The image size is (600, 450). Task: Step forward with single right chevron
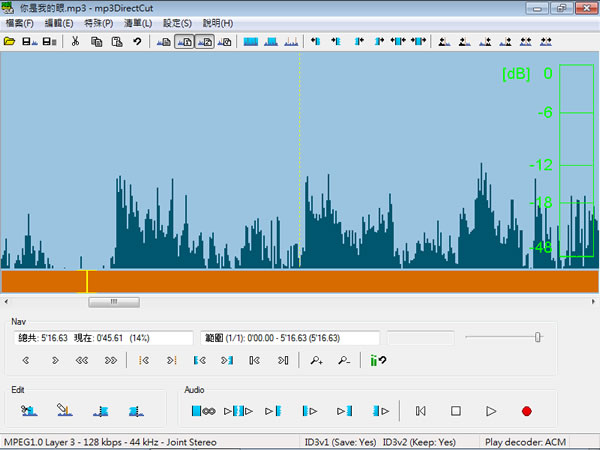55,360
